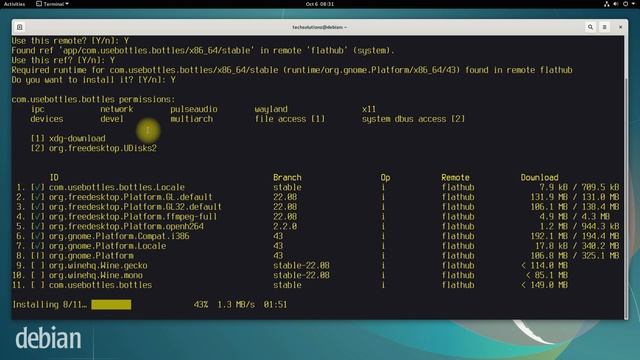Click the Op column header
The height and width of the screenshot is (360, 640).
[x=385, y=178]
